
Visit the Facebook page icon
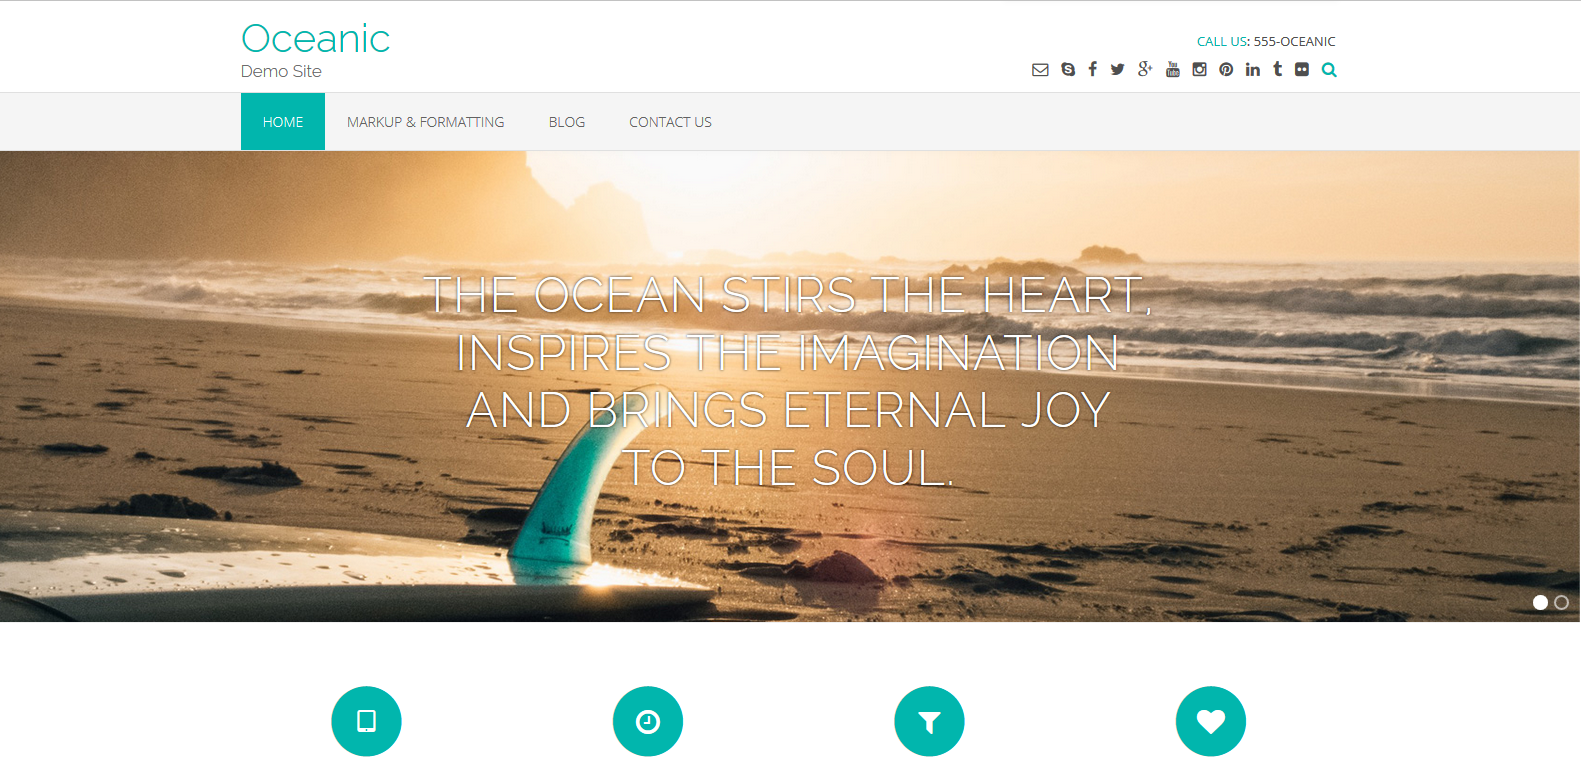[1092, 69]
